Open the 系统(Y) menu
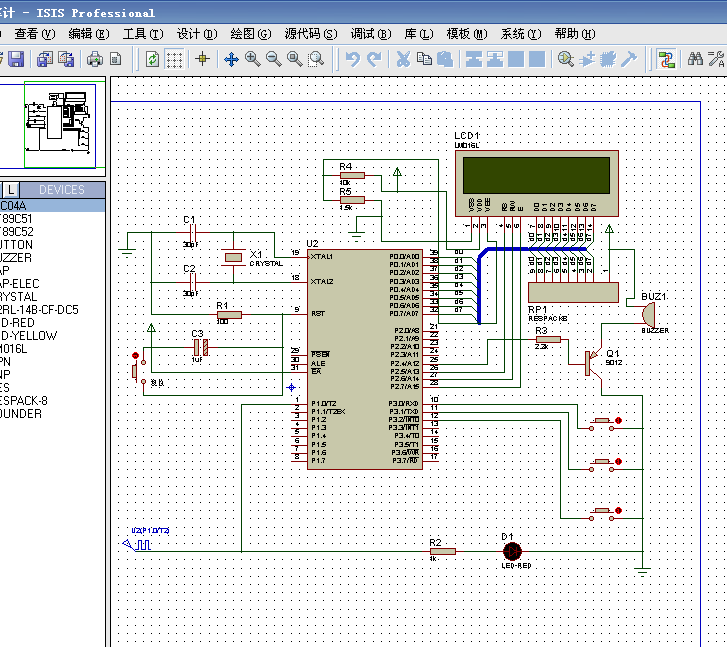The height and width of the screenshot is (647, 727). 521,34
